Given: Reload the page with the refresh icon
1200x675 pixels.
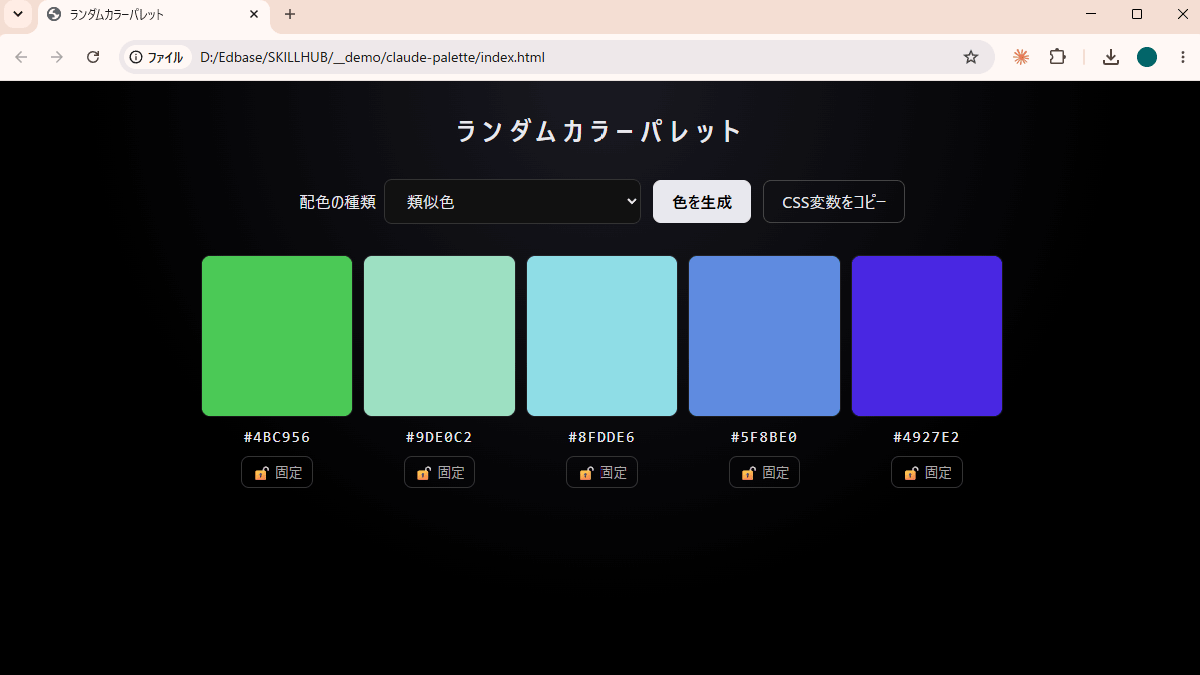Looking at the screenshot, I should (x=93, y=57).
